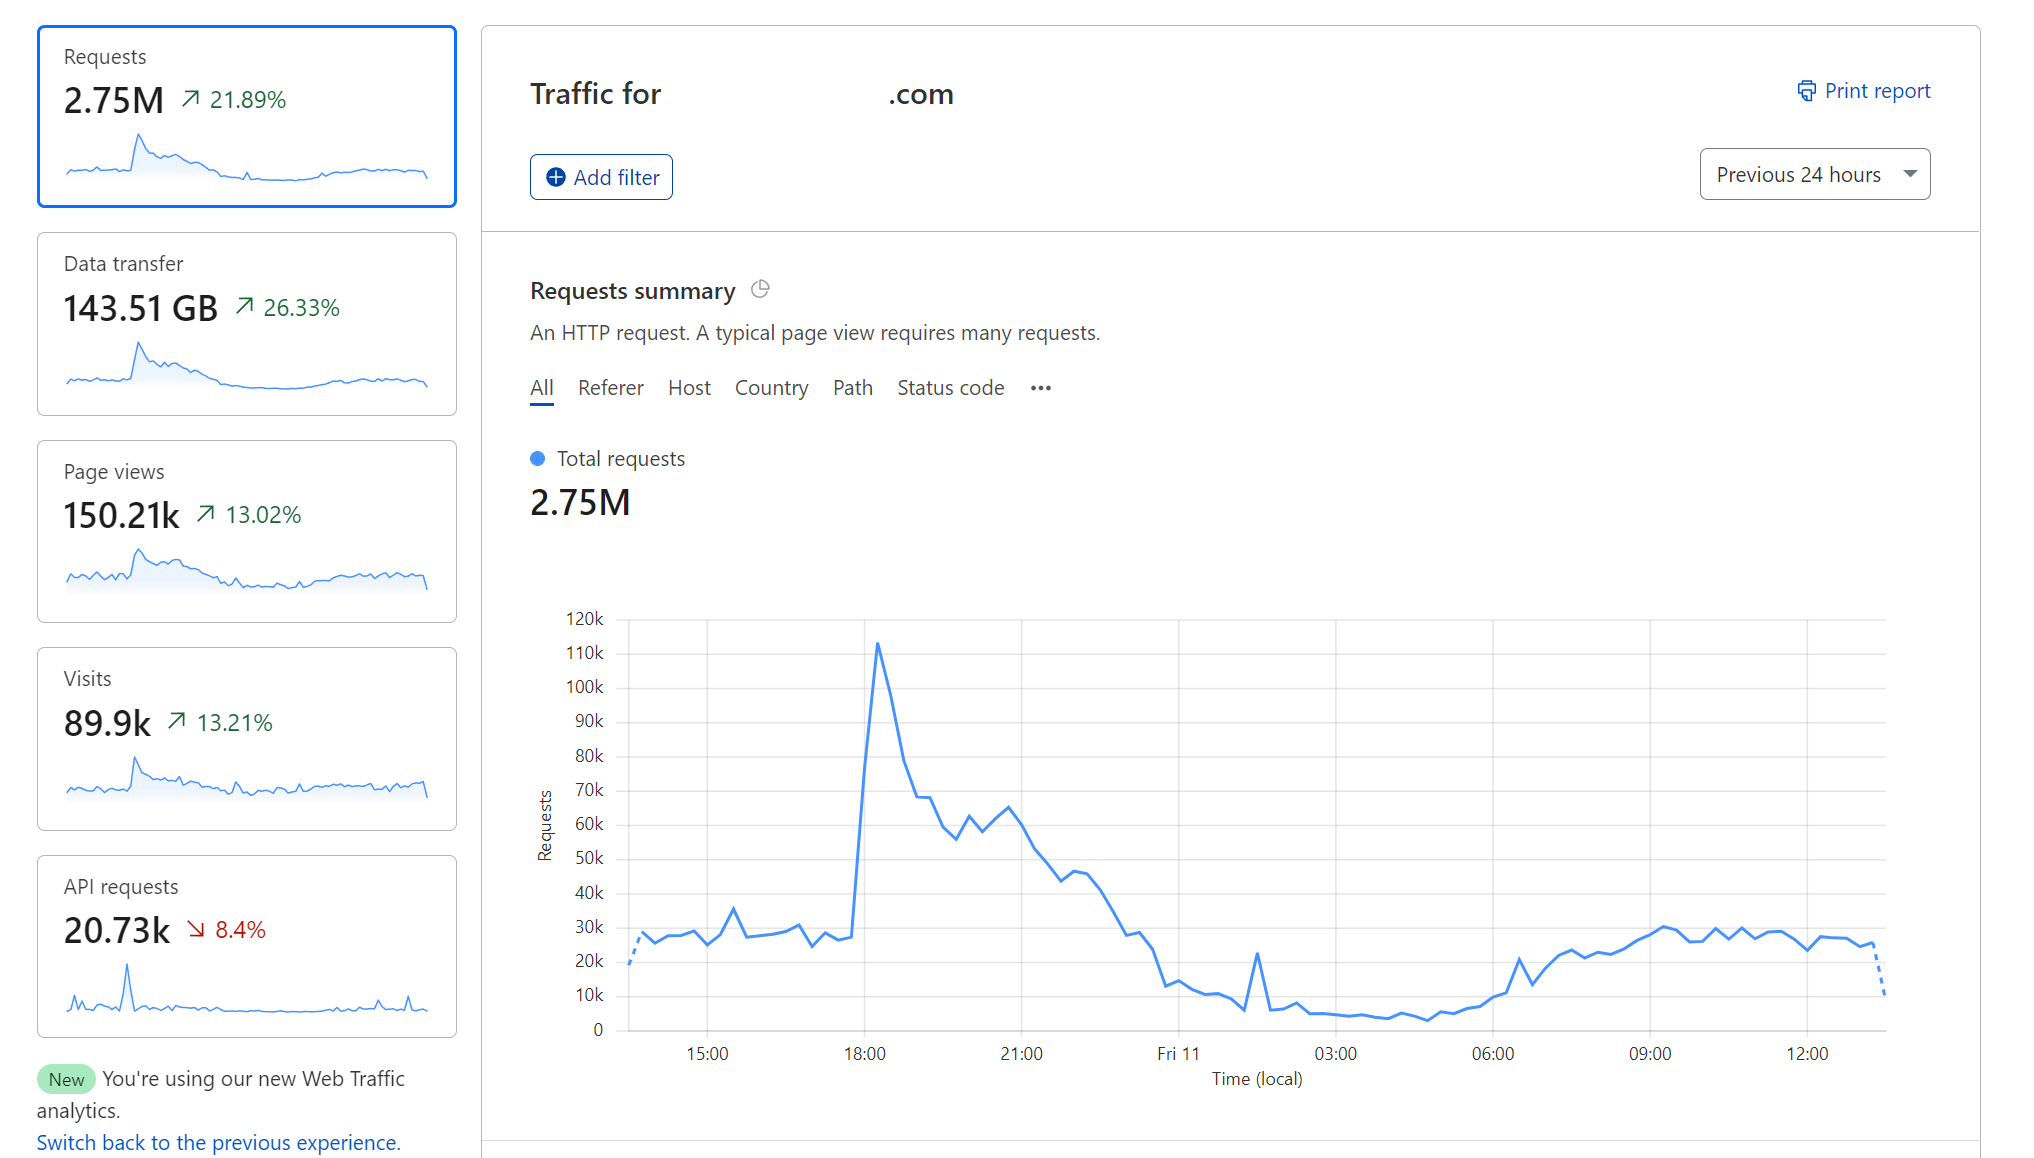Click the up arrow next to 26.33%
The width and height of the screenshot is (2034, 1158).
(x=244, y=306)
